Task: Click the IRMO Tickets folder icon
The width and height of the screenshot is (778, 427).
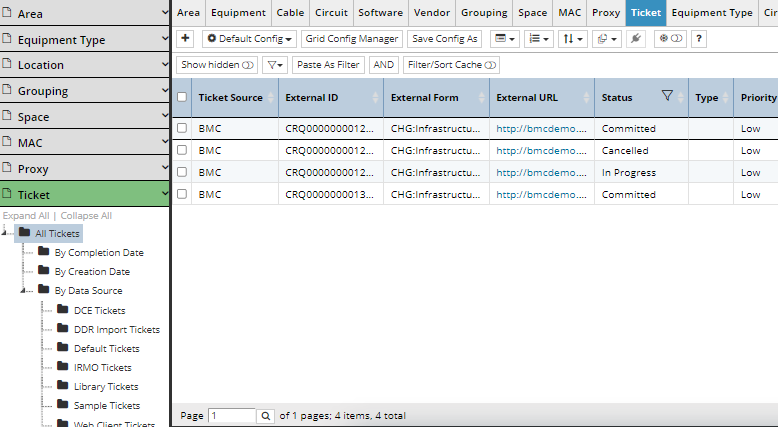Action: (63, 366)
